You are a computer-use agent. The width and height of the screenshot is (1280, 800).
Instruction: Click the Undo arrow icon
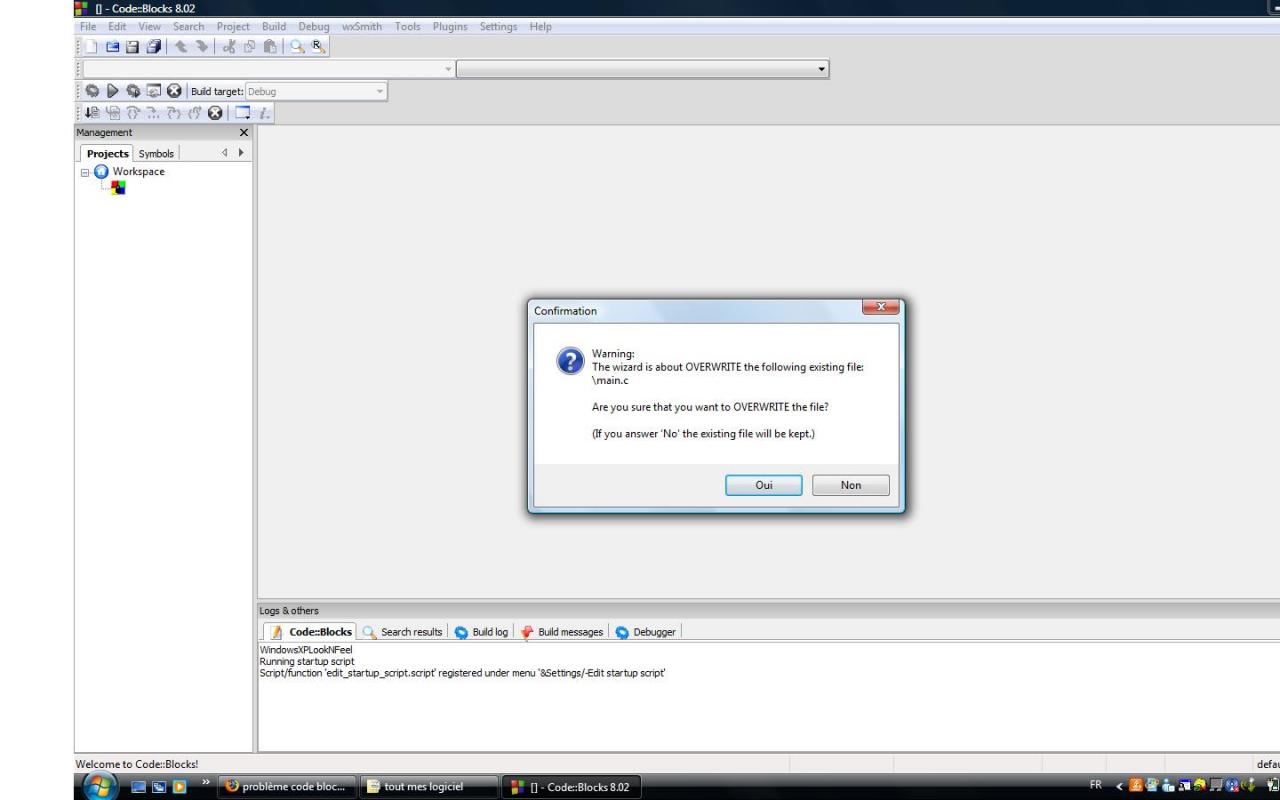point(181,46)
